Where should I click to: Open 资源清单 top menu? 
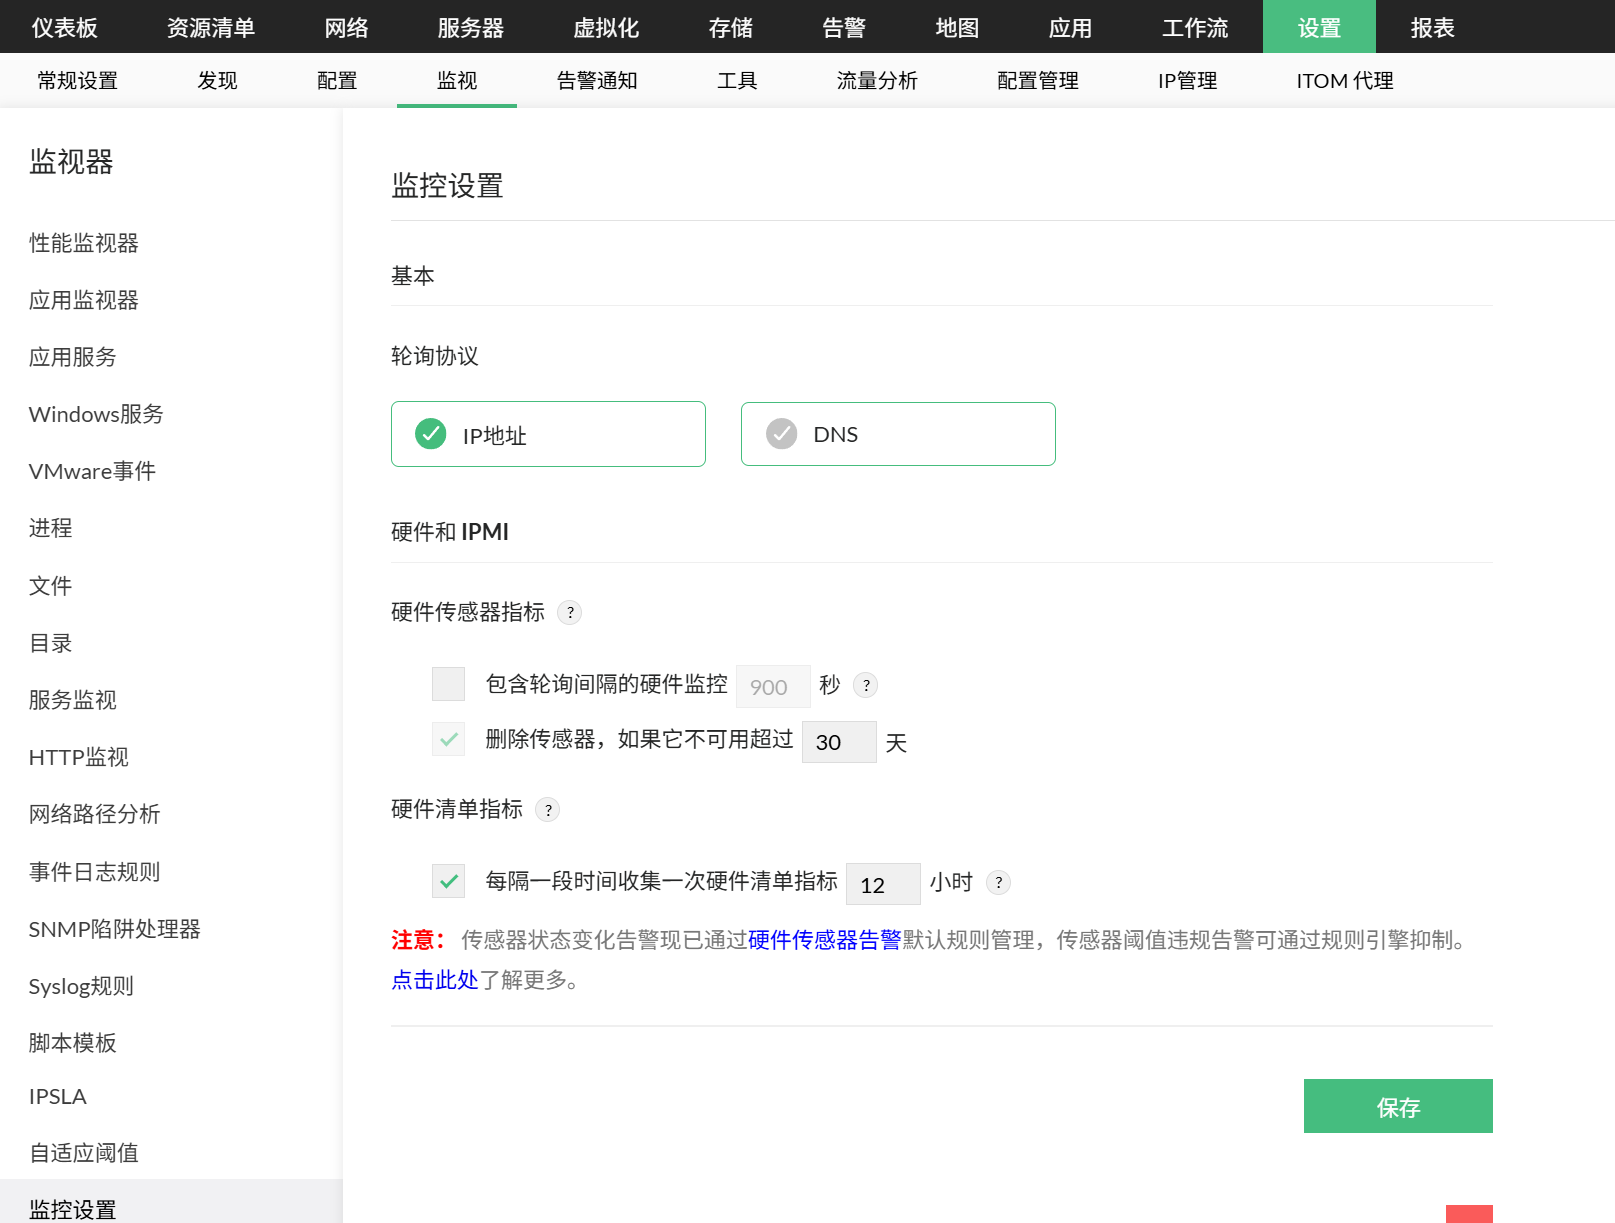click(x=211, y=27)
